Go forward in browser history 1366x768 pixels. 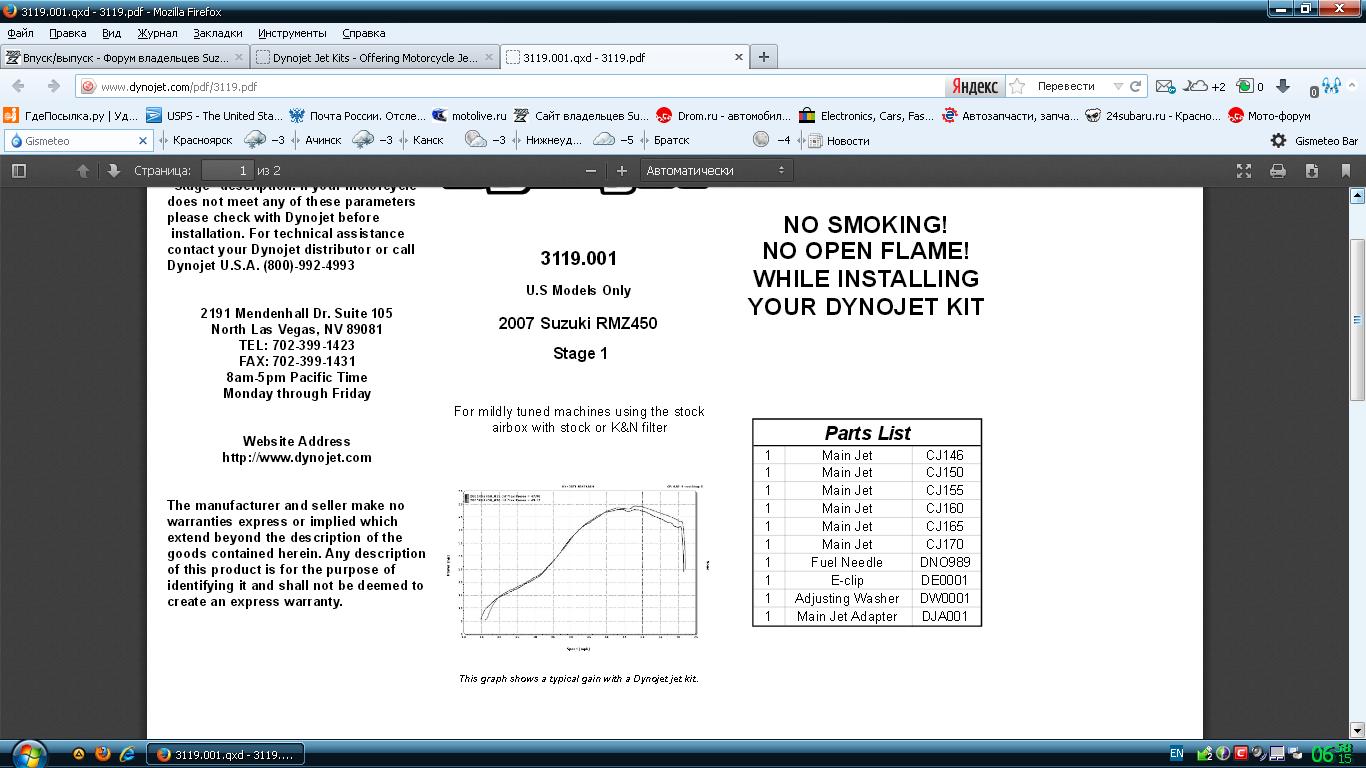coord(53,86)
